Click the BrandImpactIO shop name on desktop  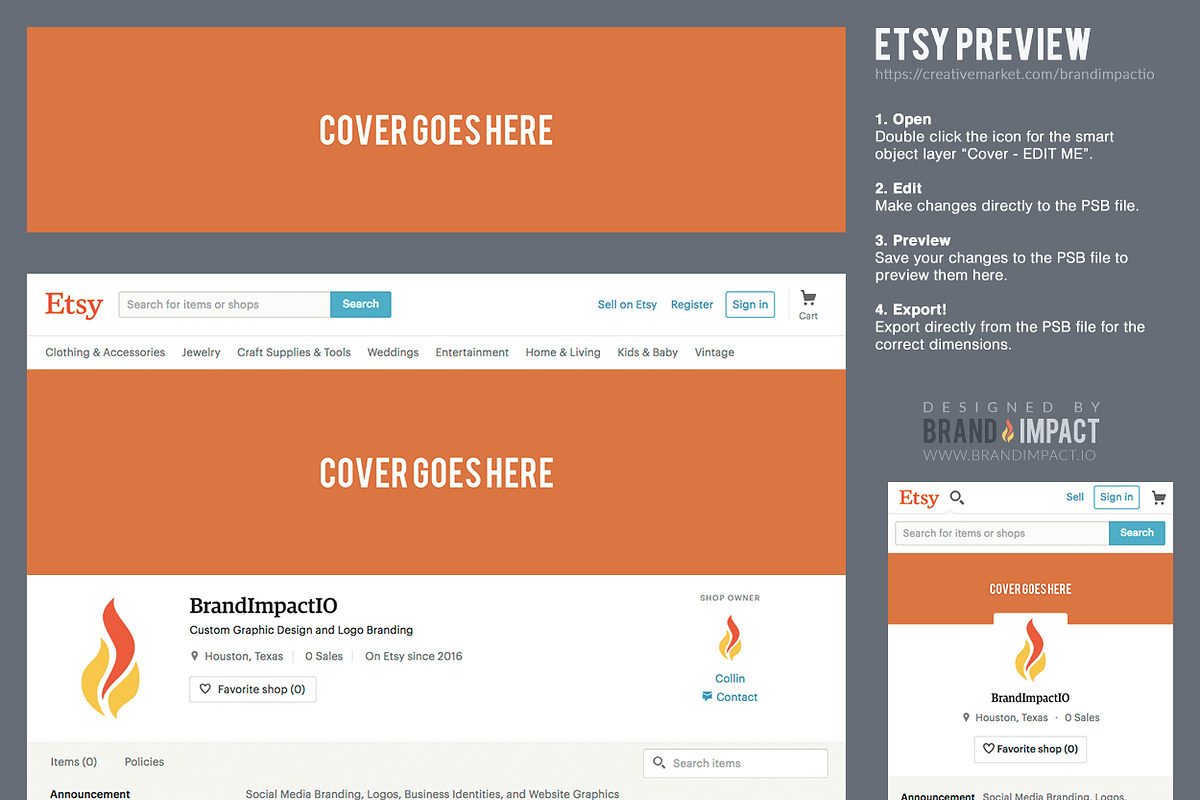coord(263,606)
